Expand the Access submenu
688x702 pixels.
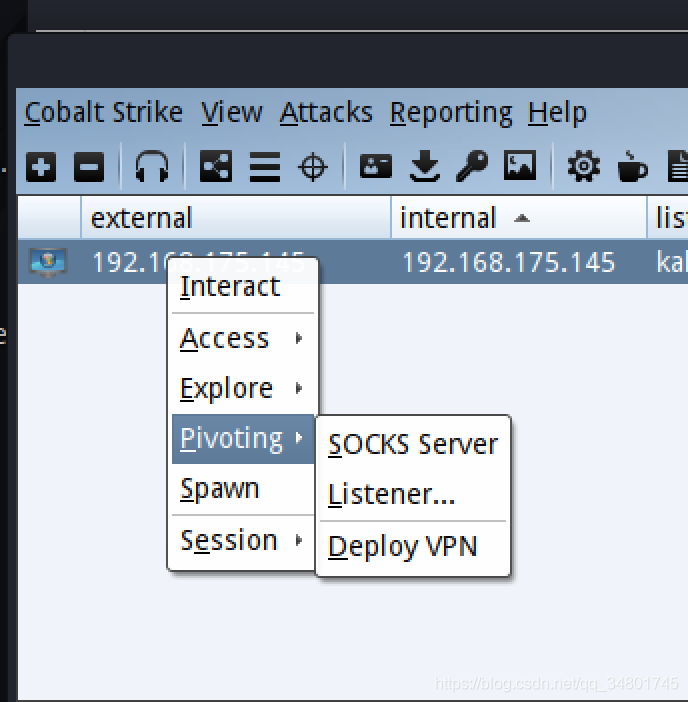[x=243, y=338]
